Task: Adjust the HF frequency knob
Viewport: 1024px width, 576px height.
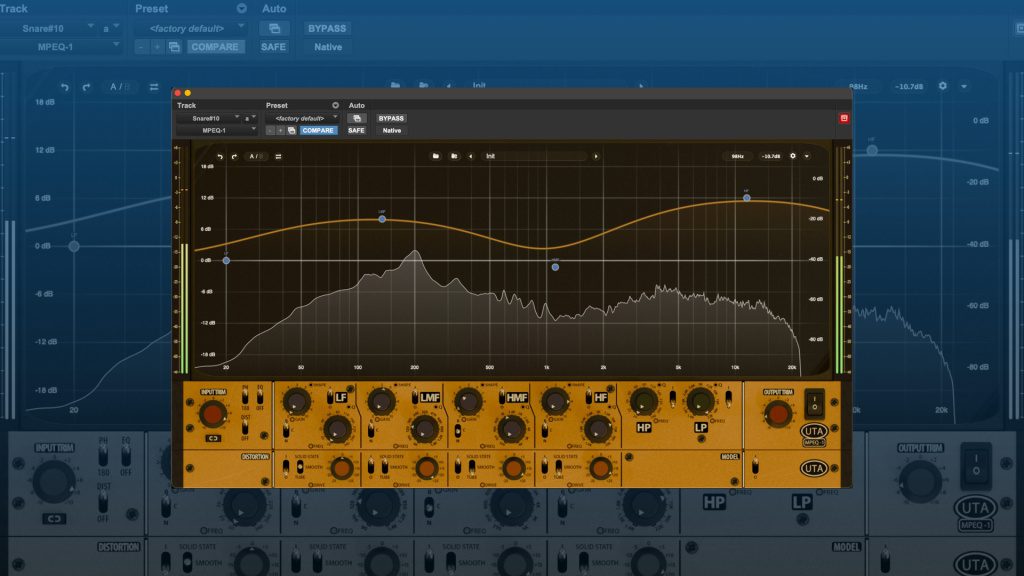Action: pyautogui.click(x=598, y=429)
